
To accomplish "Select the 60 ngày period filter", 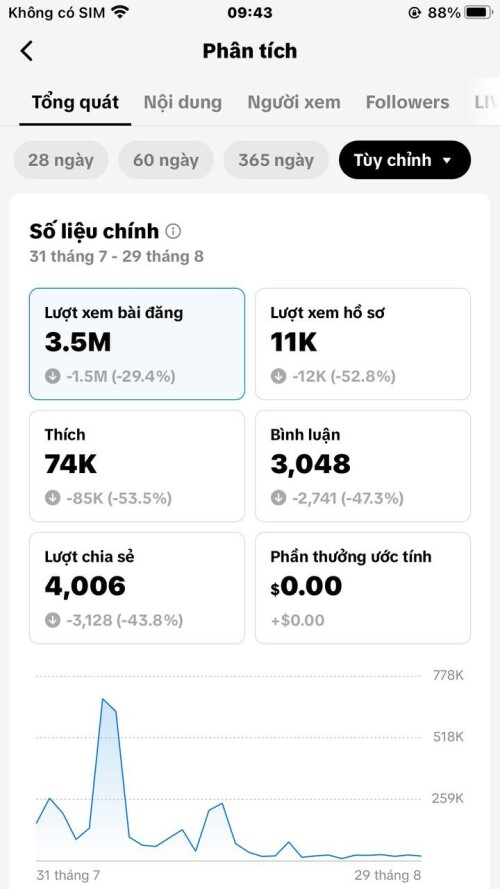I will [x=166, y=160].
